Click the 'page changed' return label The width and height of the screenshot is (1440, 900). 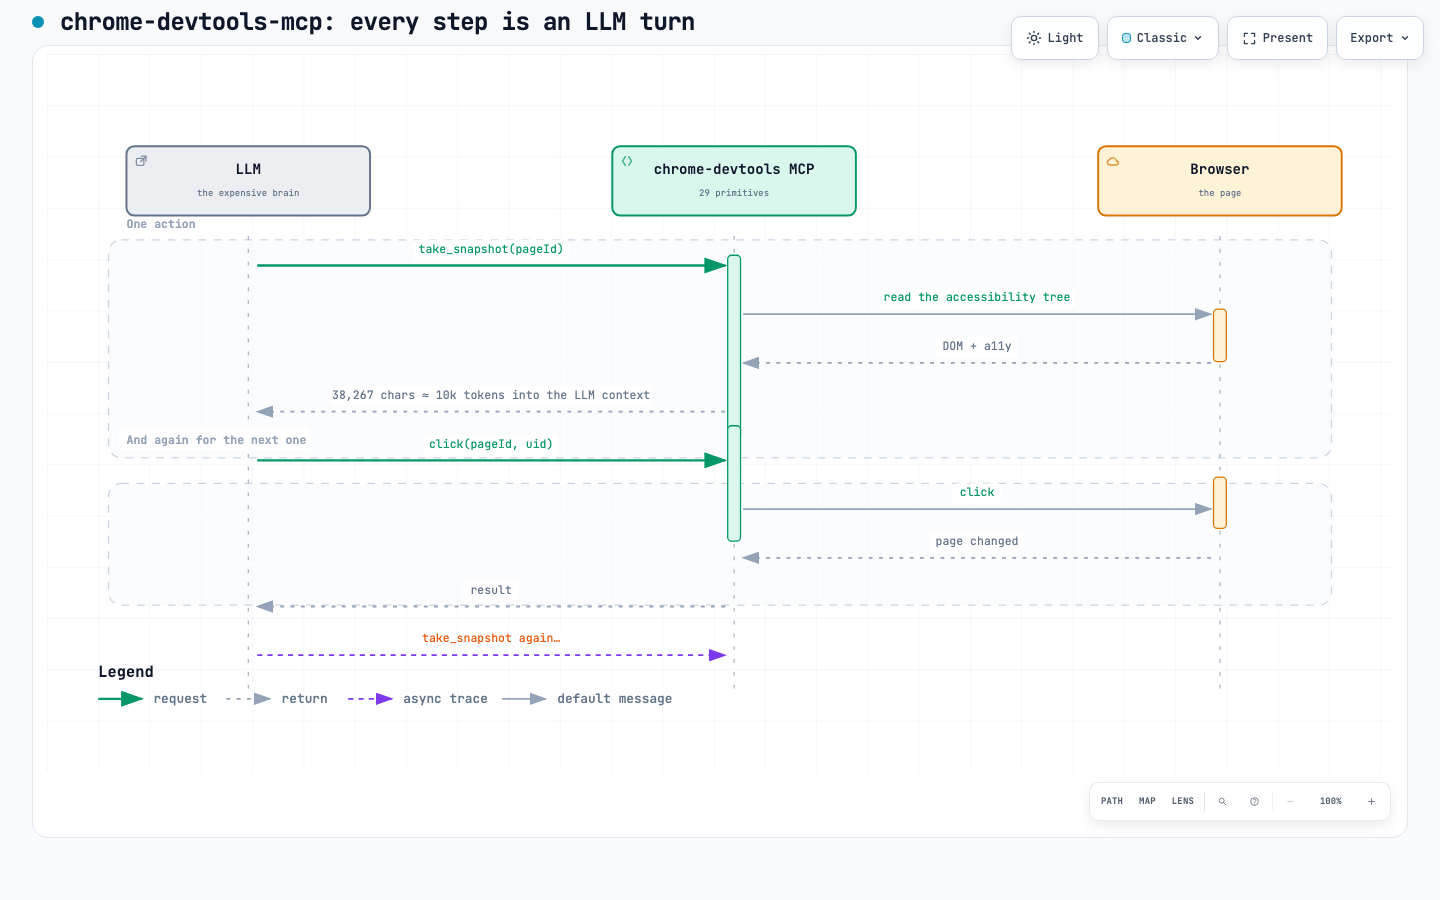click(x=977, y=541)
